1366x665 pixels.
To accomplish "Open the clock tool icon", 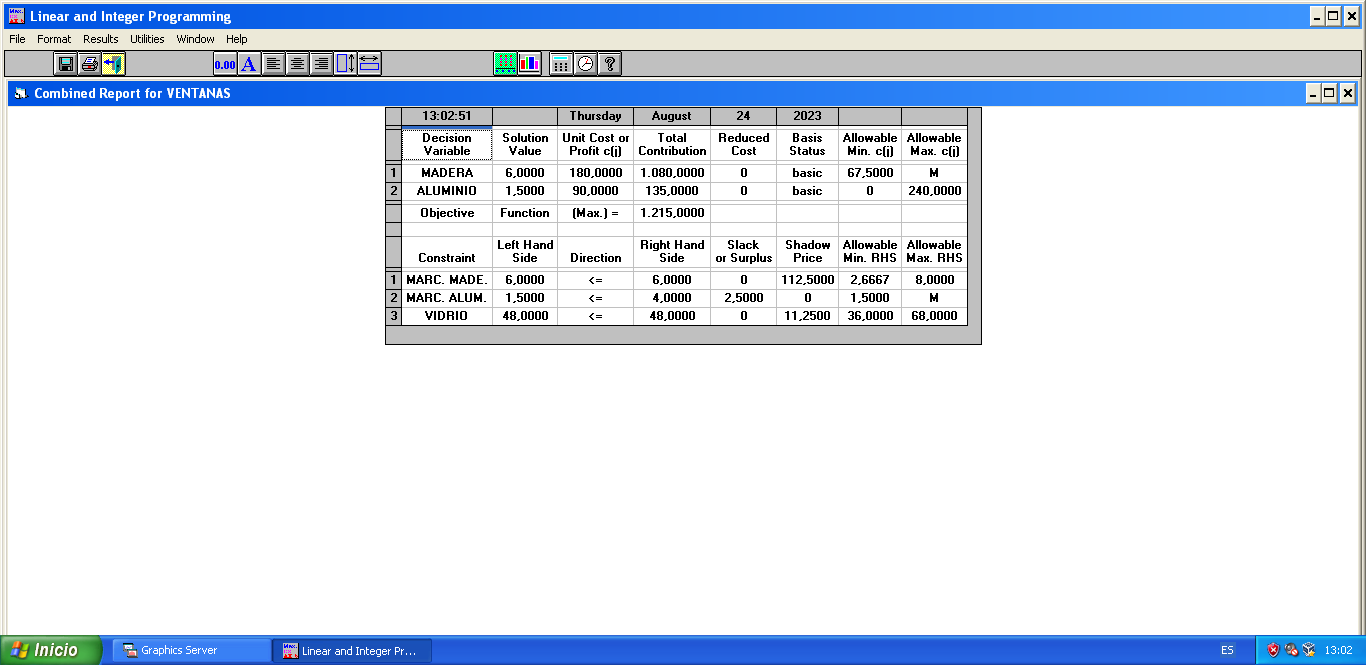I will [x=584, y=62].
